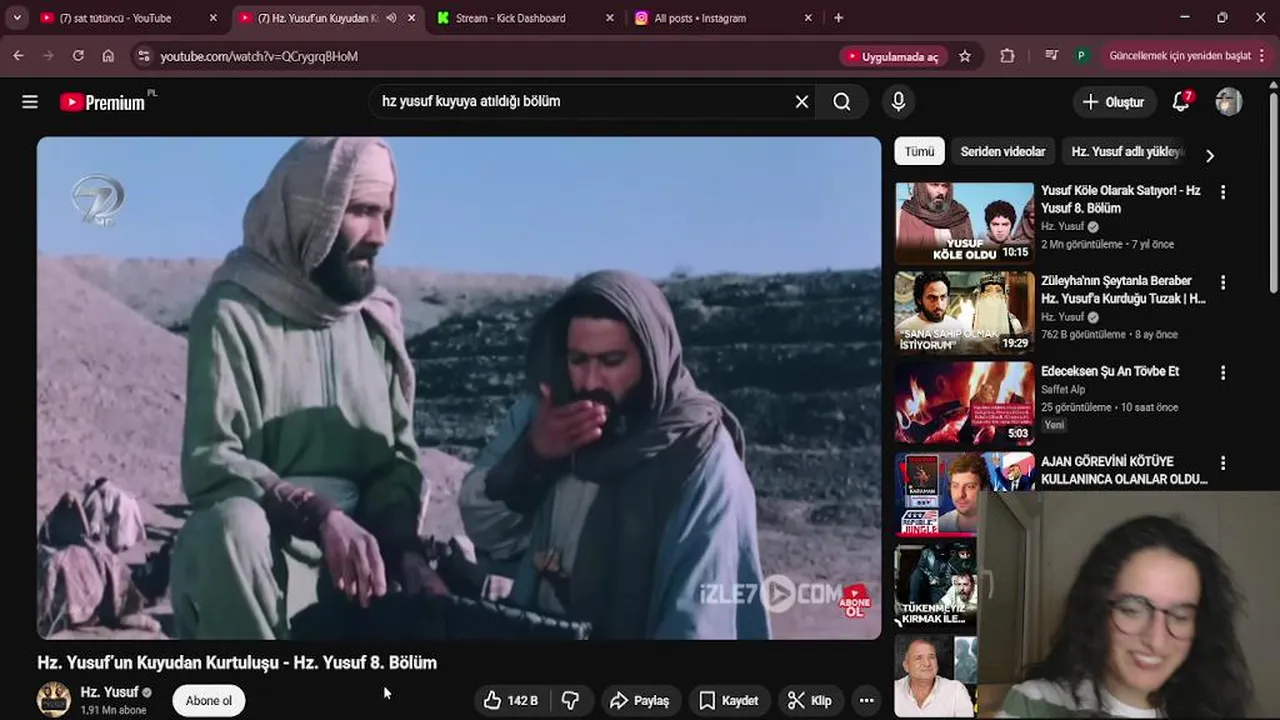Open fire thumbnail with 5:03 duration

point(964,403)
